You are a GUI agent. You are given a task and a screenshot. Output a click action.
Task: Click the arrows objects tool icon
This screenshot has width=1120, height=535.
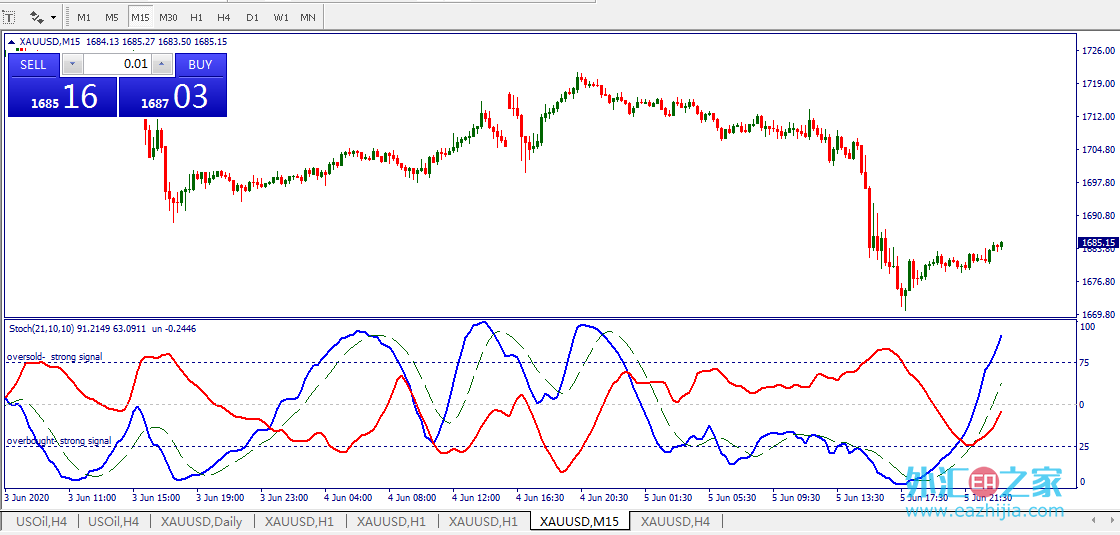coord(36,16)
